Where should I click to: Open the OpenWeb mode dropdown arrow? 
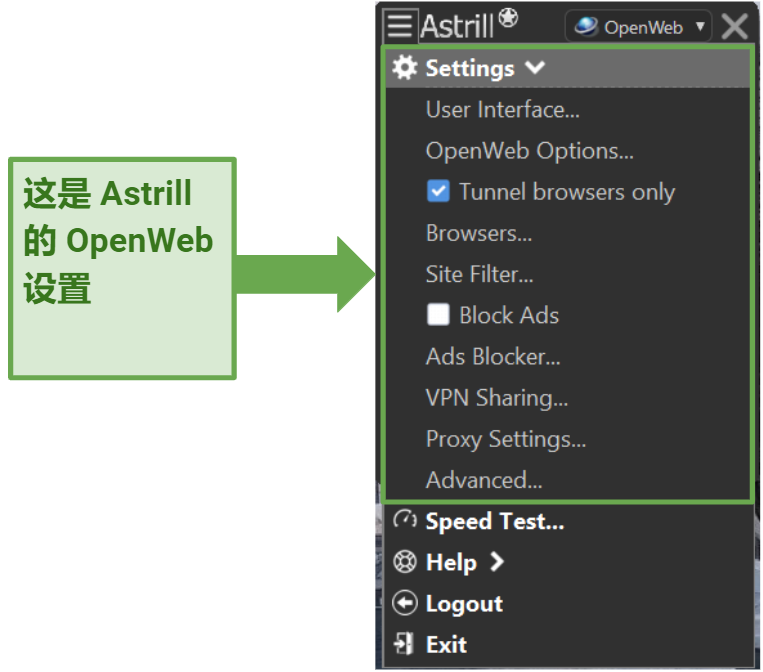[700, 26]
